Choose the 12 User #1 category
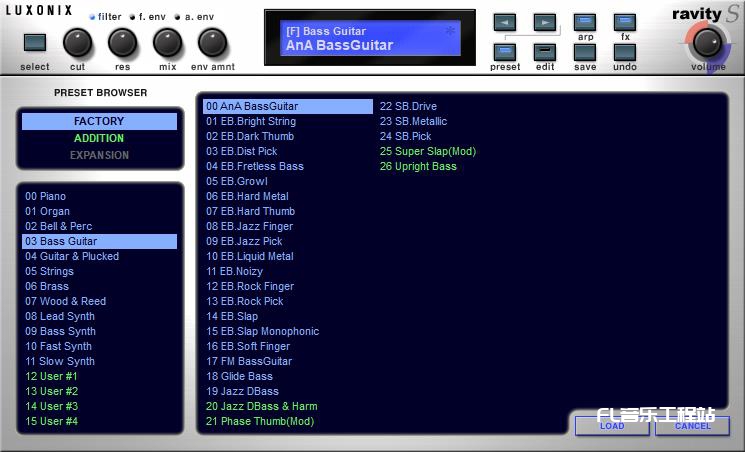The image size is (745, 452). [x=99, y=376]
